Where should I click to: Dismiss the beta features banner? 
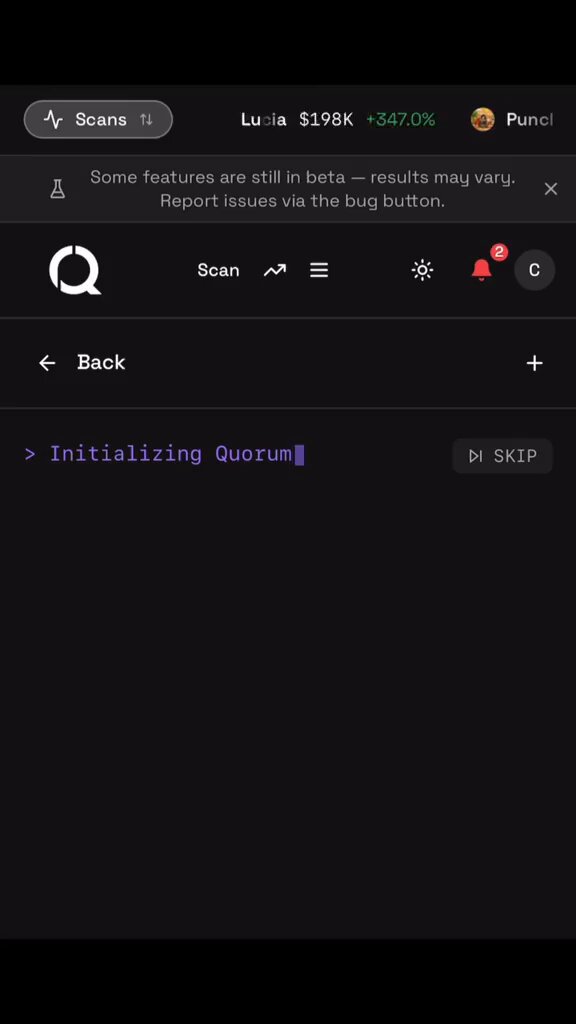551,189
